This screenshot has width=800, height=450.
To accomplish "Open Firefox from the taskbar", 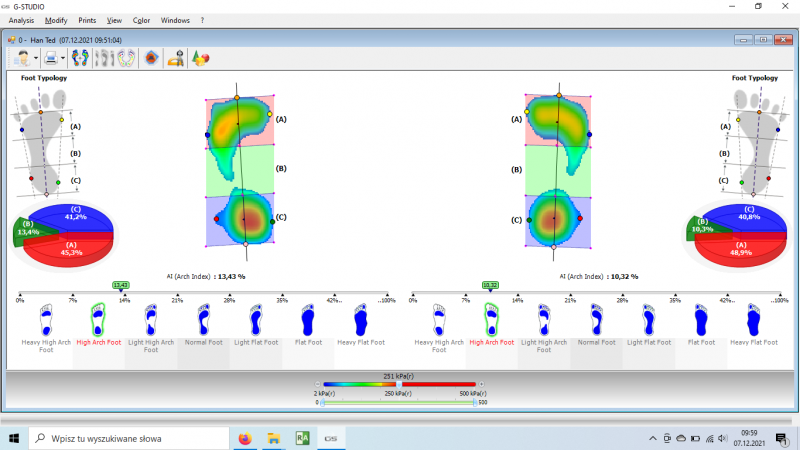I will pyautogui.click(x=244, y=438).
